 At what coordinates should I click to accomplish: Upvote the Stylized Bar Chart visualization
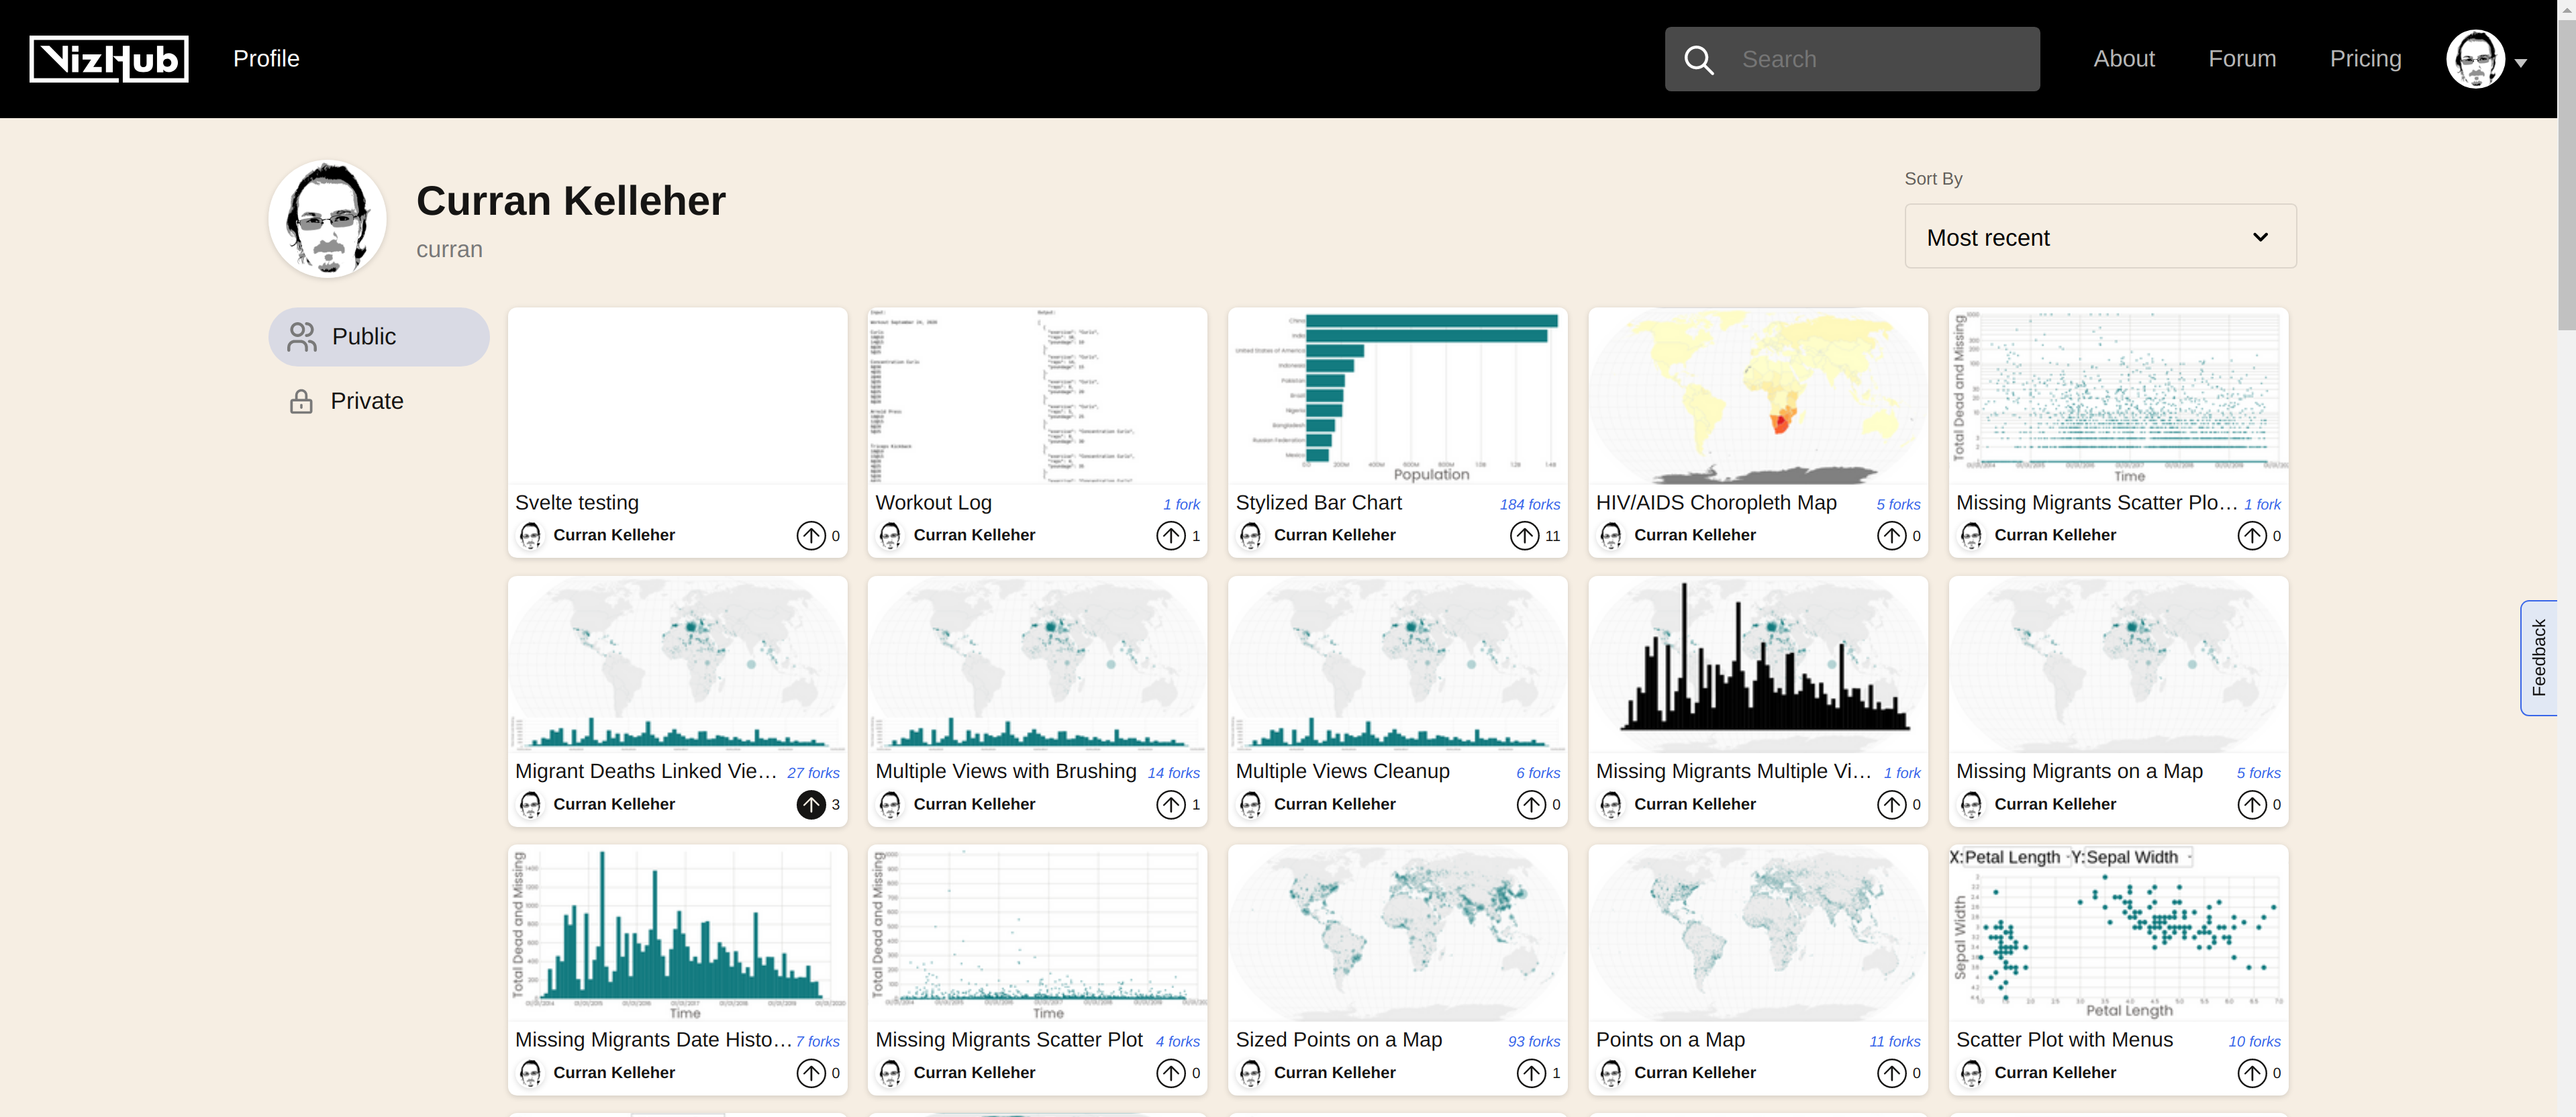pos(1525,535)
